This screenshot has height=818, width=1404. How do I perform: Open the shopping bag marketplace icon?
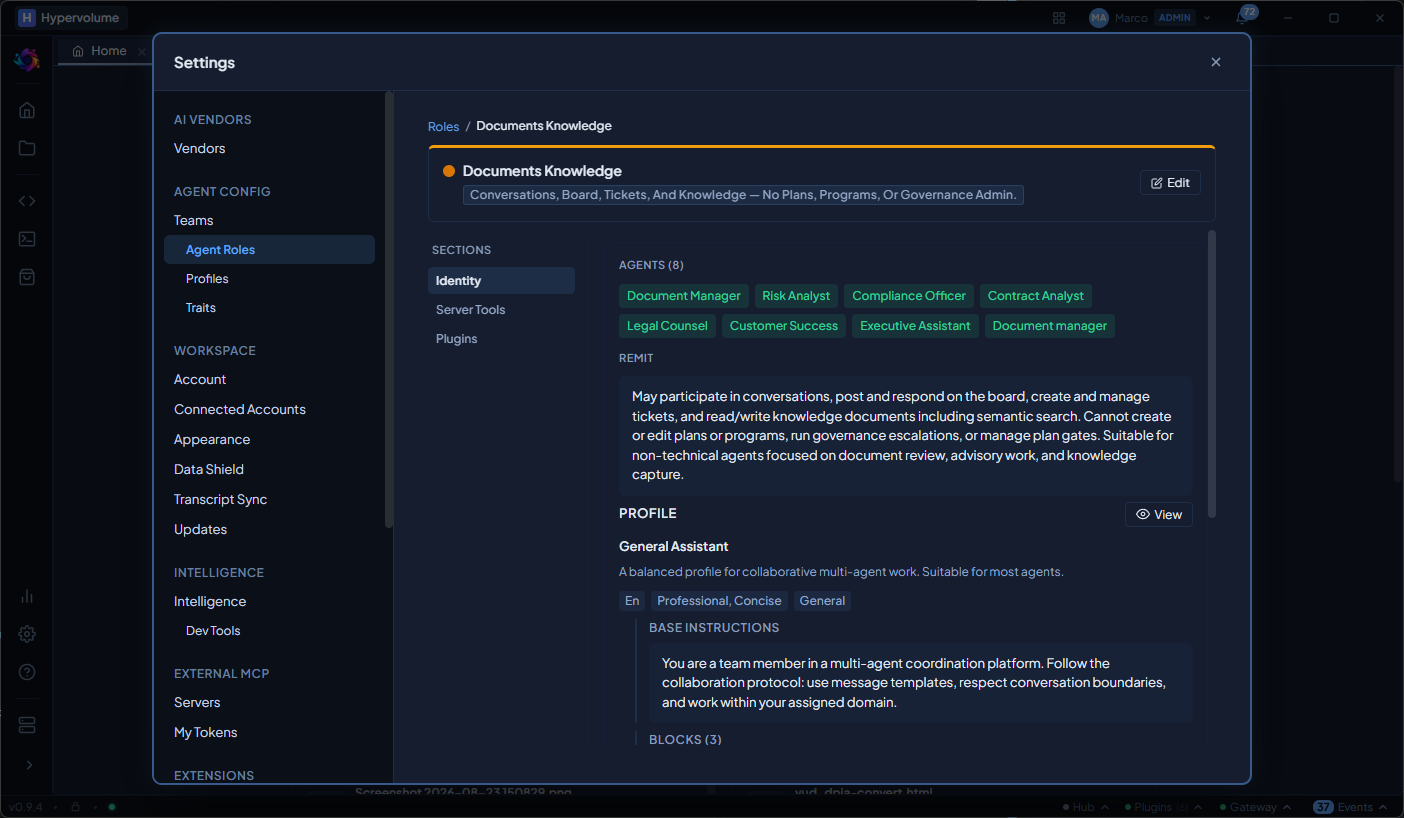(x=27, y=277)
